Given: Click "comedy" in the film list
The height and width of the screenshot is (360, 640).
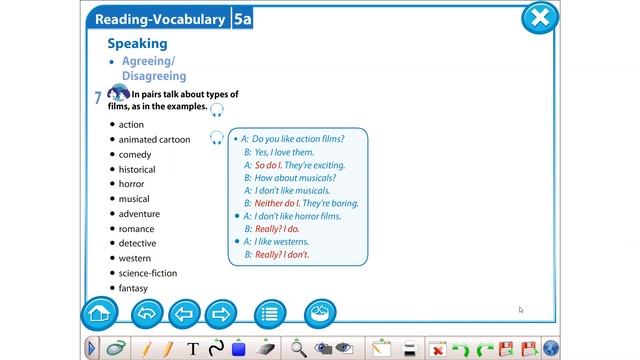Looking at the screenshot, I should point(135,155).
